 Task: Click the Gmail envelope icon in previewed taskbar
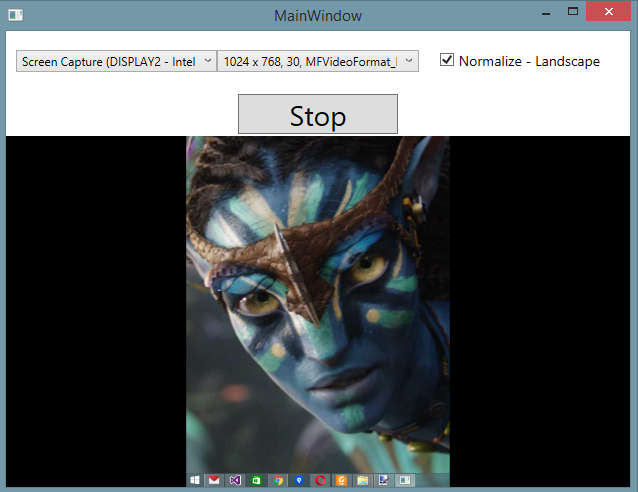click(x=214, y=480)
